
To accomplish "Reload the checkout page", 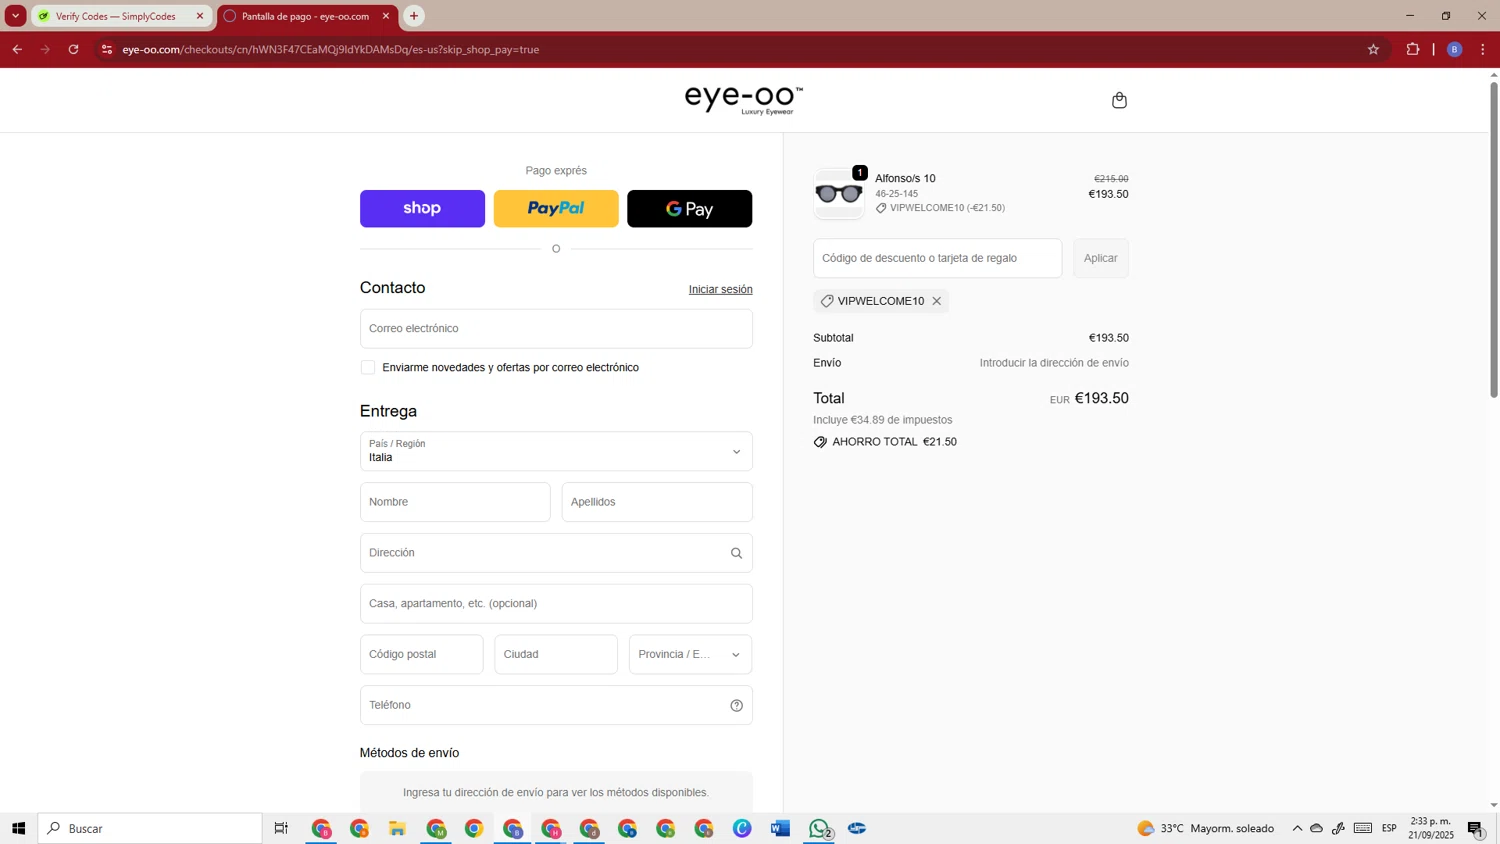I will (73, 49).
